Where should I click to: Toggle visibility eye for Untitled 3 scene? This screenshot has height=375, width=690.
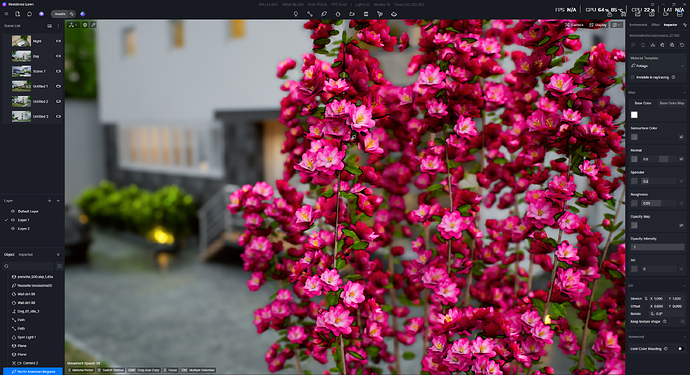pos(58,117)
